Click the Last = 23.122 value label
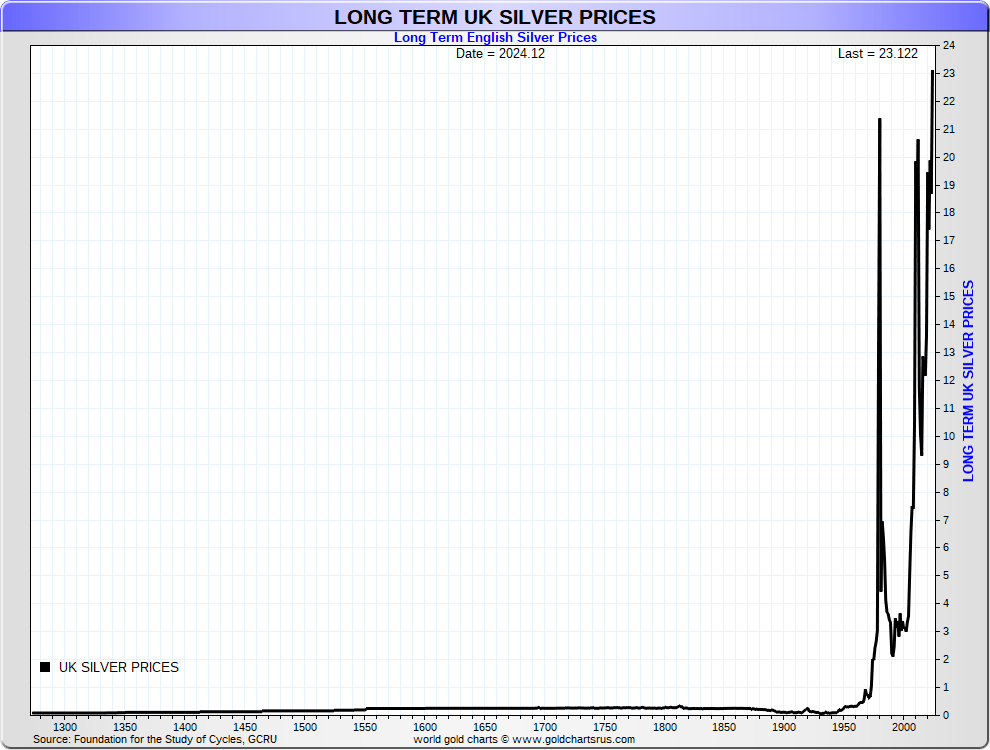The image size is (990, 750). [878, 54]
